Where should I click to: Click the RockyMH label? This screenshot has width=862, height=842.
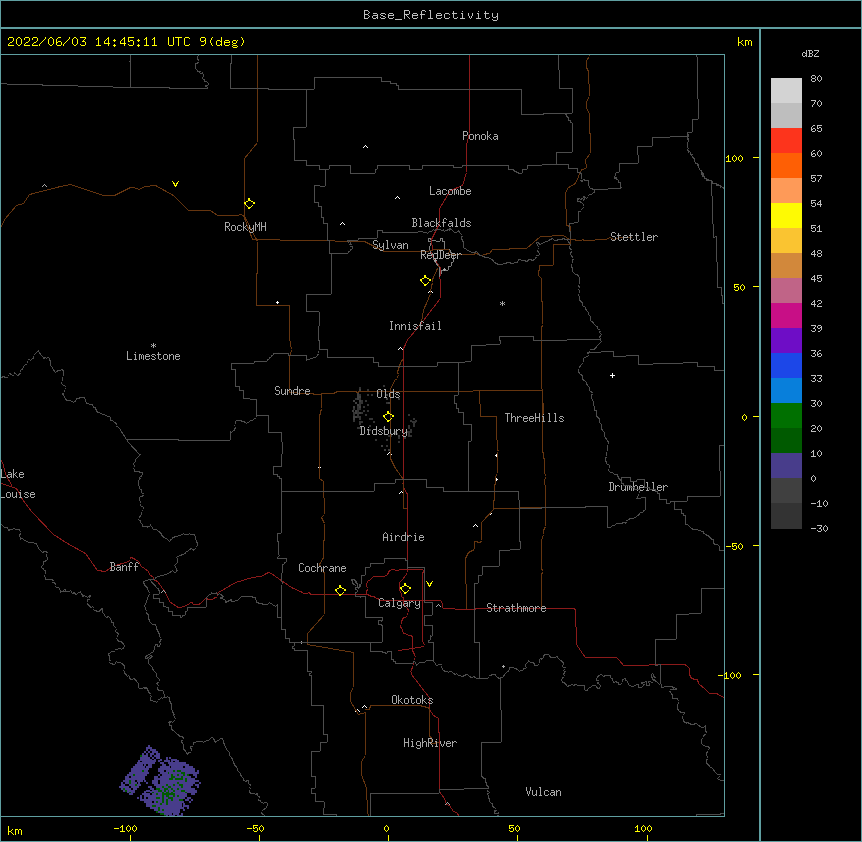tap(245, 227)
